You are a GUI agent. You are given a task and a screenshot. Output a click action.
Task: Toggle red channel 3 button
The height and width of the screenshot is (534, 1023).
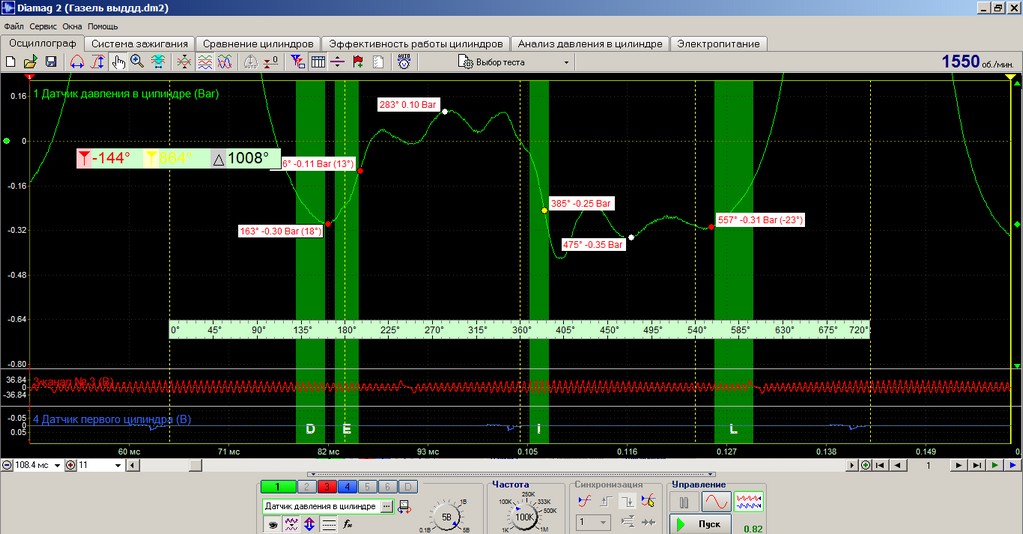tap(327, 486)
